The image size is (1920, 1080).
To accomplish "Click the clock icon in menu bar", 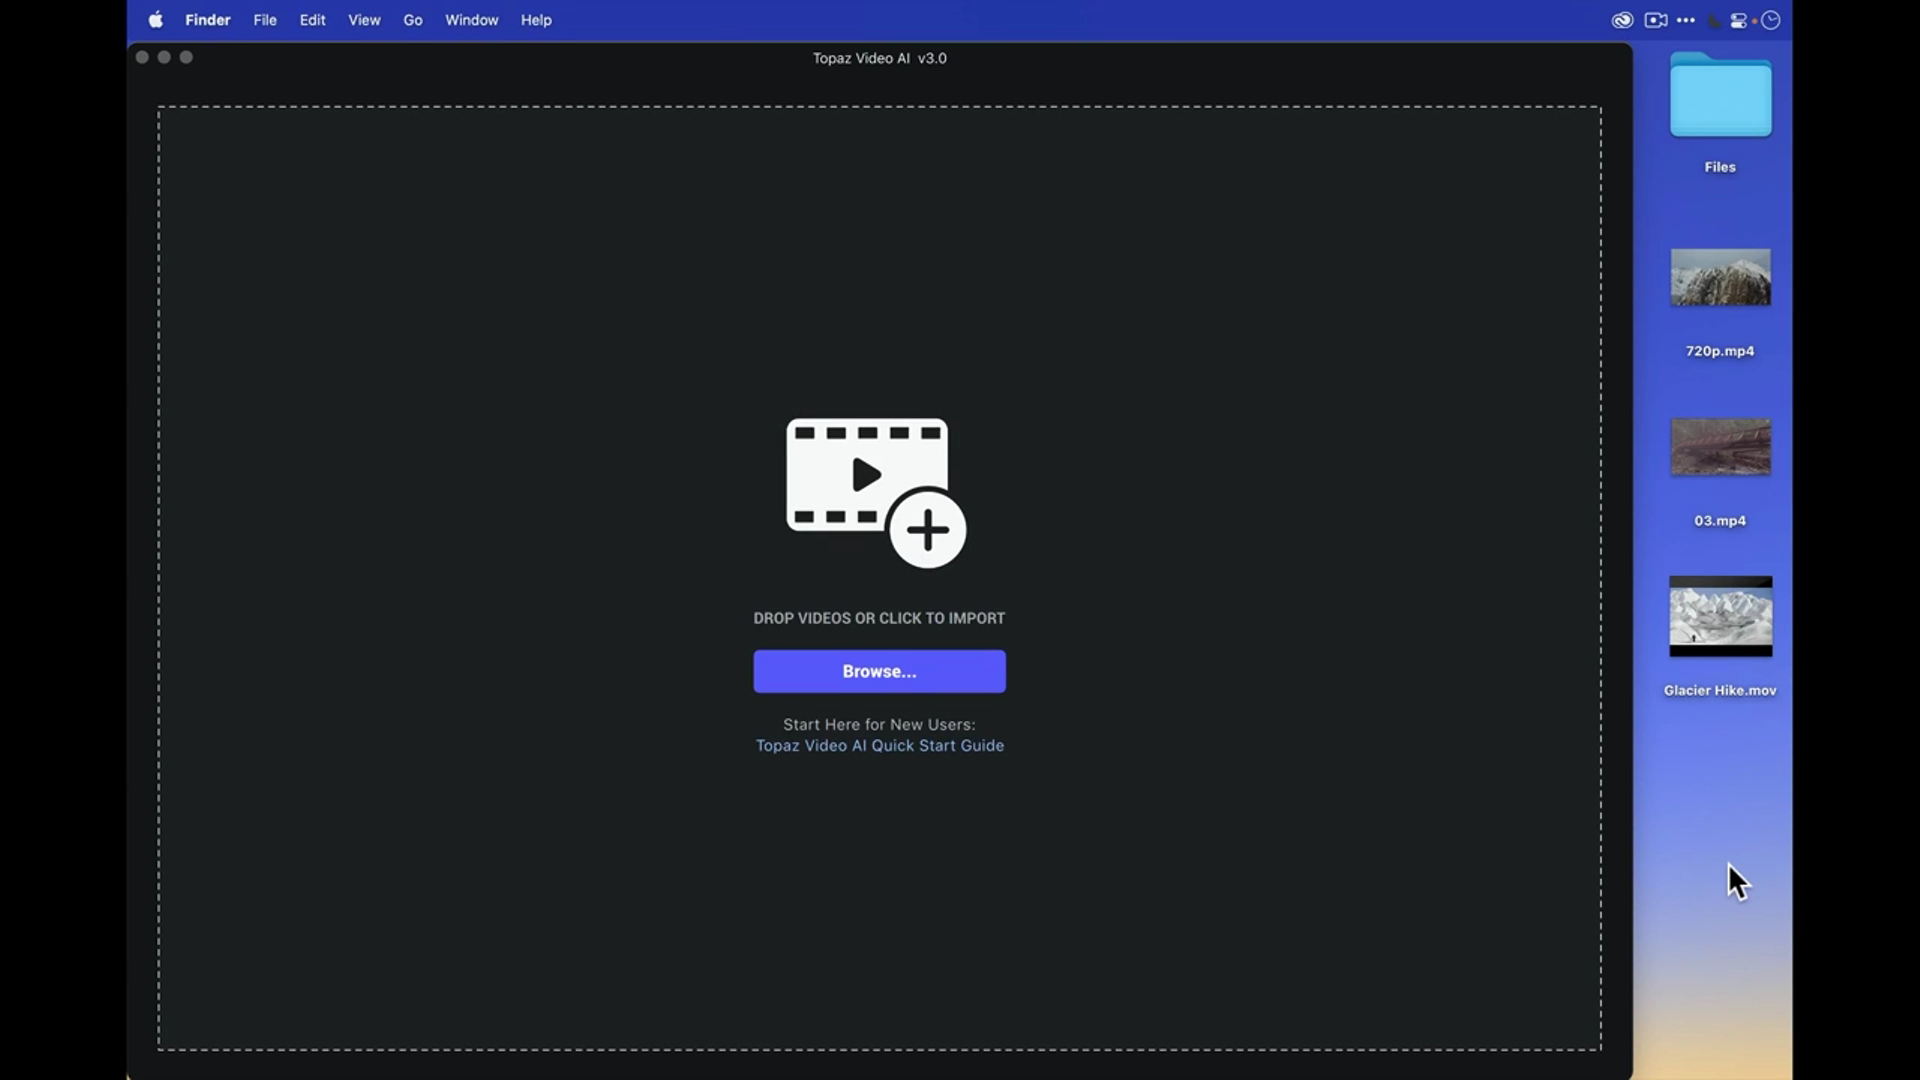I will coord(1771,20).
